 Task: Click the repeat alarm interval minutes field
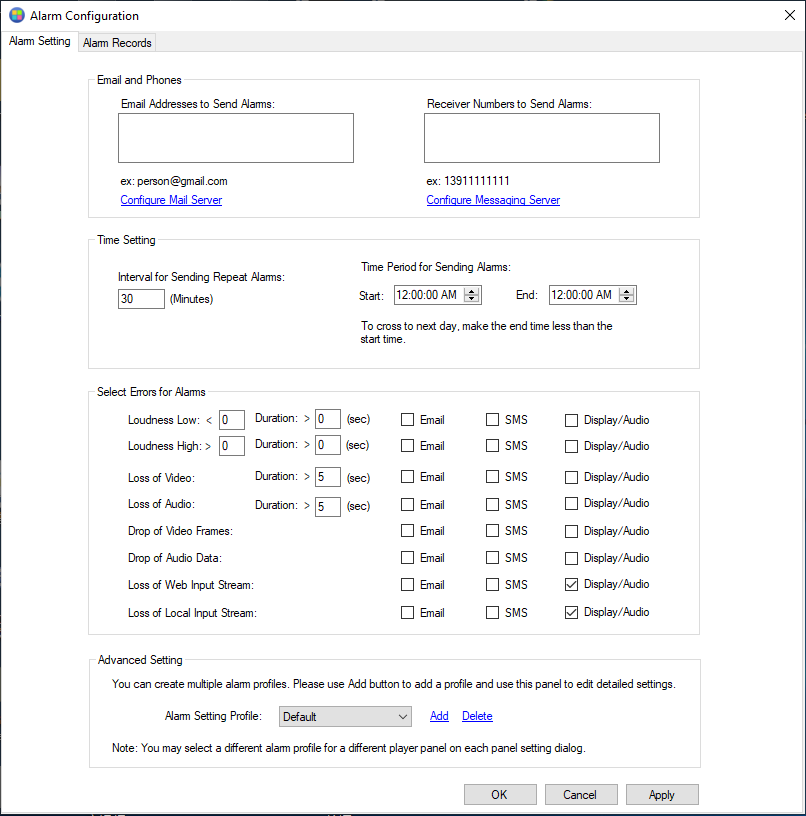[x=141, y=299]
